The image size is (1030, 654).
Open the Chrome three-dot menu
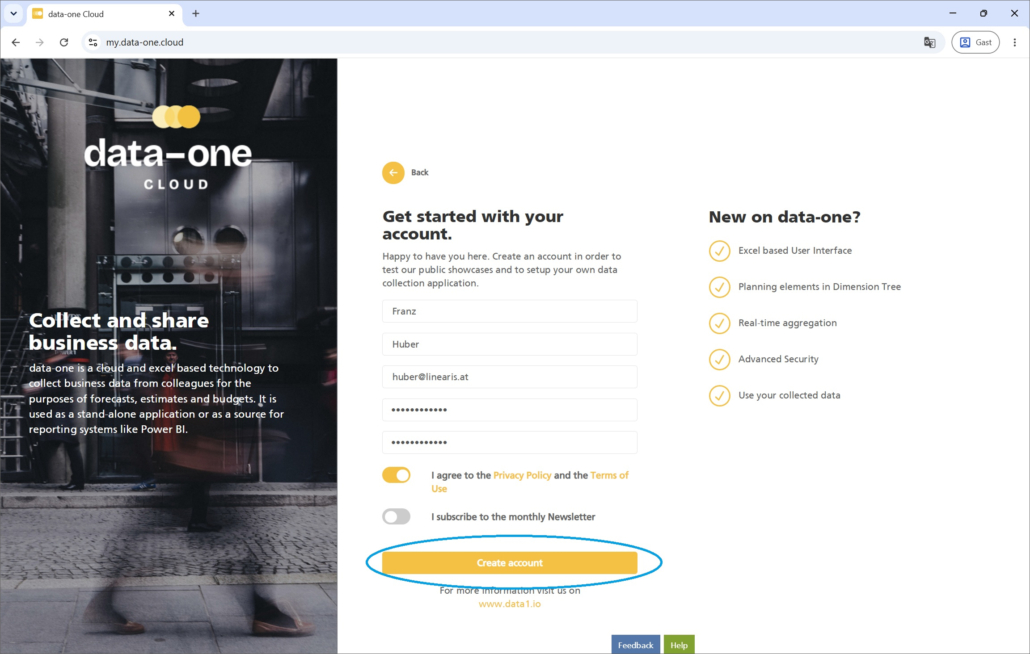[1014, 42]
